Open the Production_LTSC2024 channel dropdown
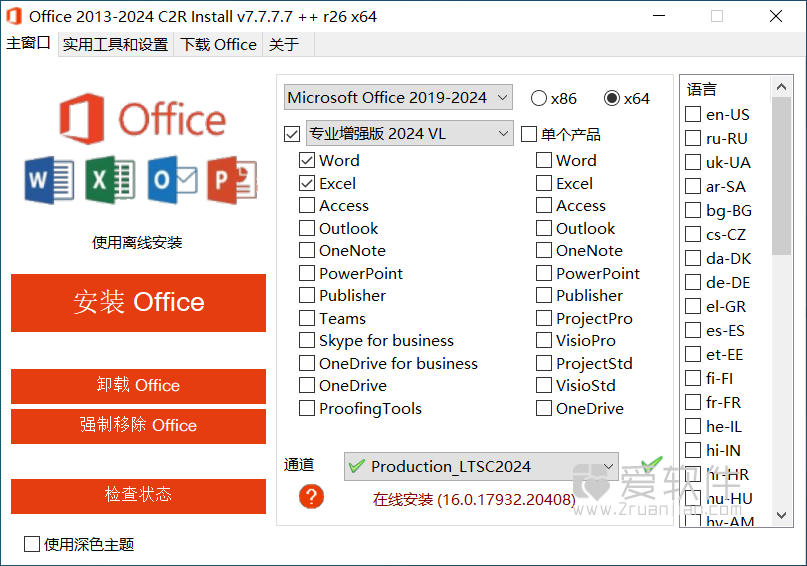 (481, 467)
